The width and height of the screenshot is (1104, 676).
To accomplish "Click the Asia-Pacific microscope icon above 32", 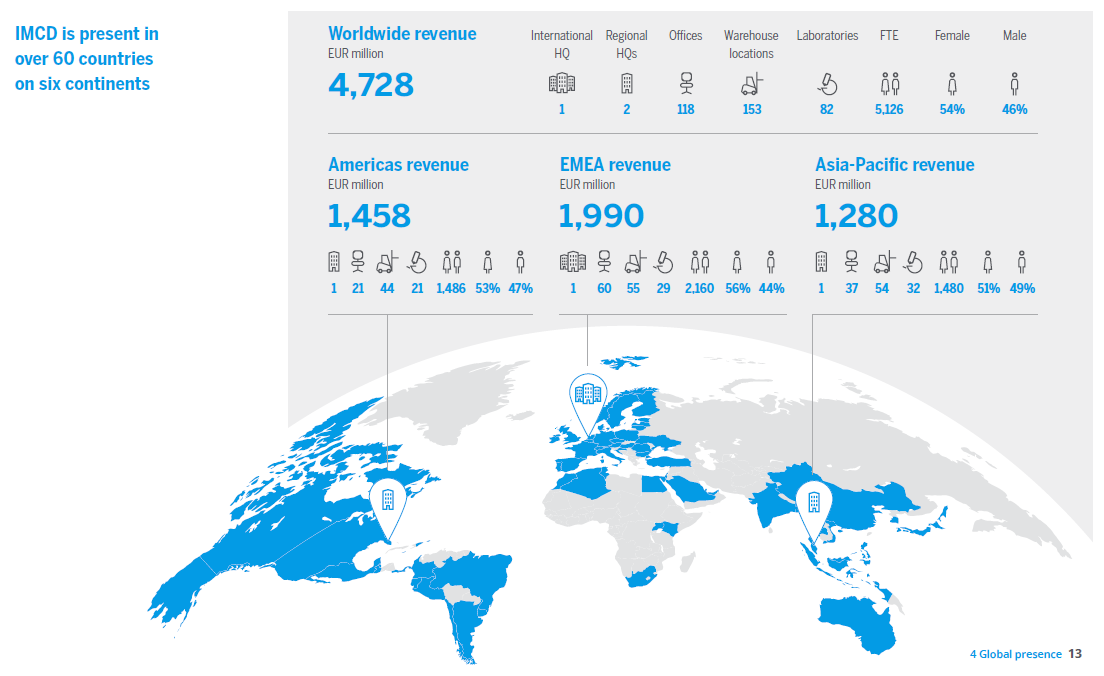I will 913,262.
